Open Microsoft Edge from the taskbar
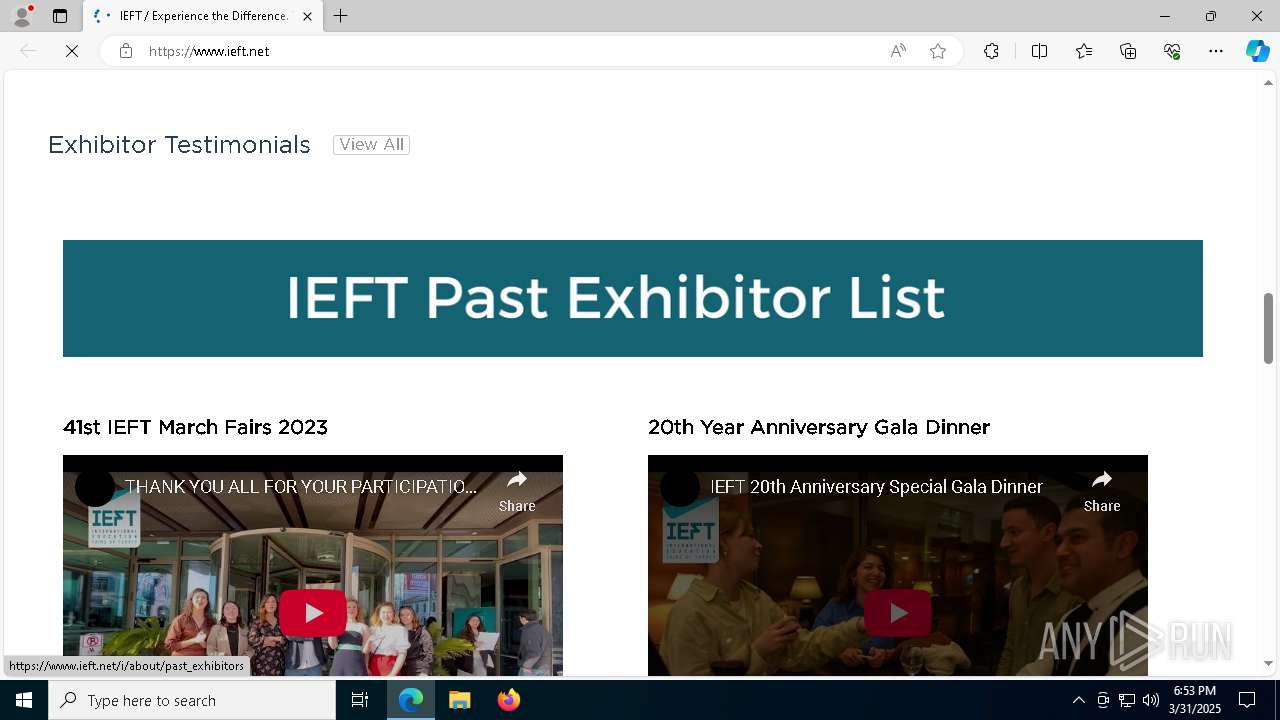 click(411, 700)
